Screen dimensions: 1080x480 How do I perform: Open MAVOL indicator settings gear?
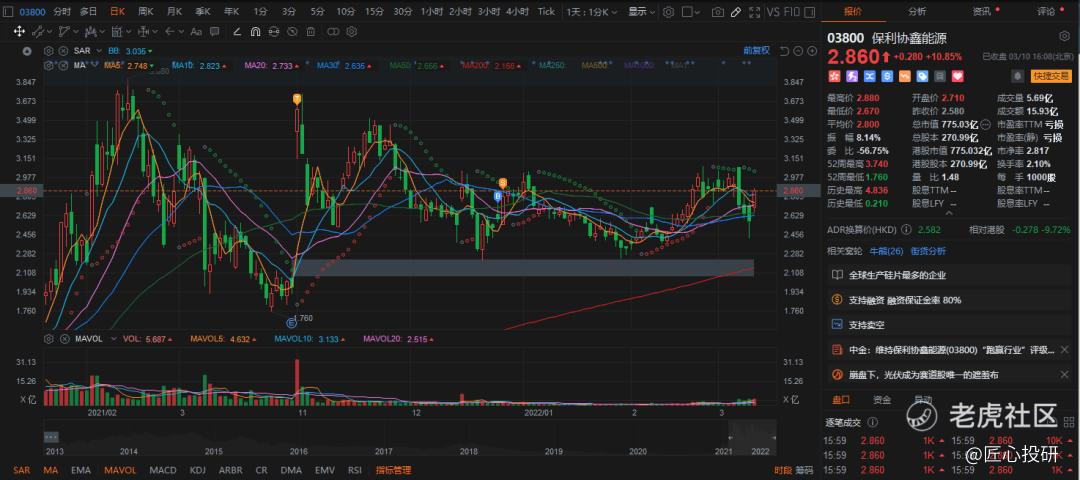tap(48, 339)
